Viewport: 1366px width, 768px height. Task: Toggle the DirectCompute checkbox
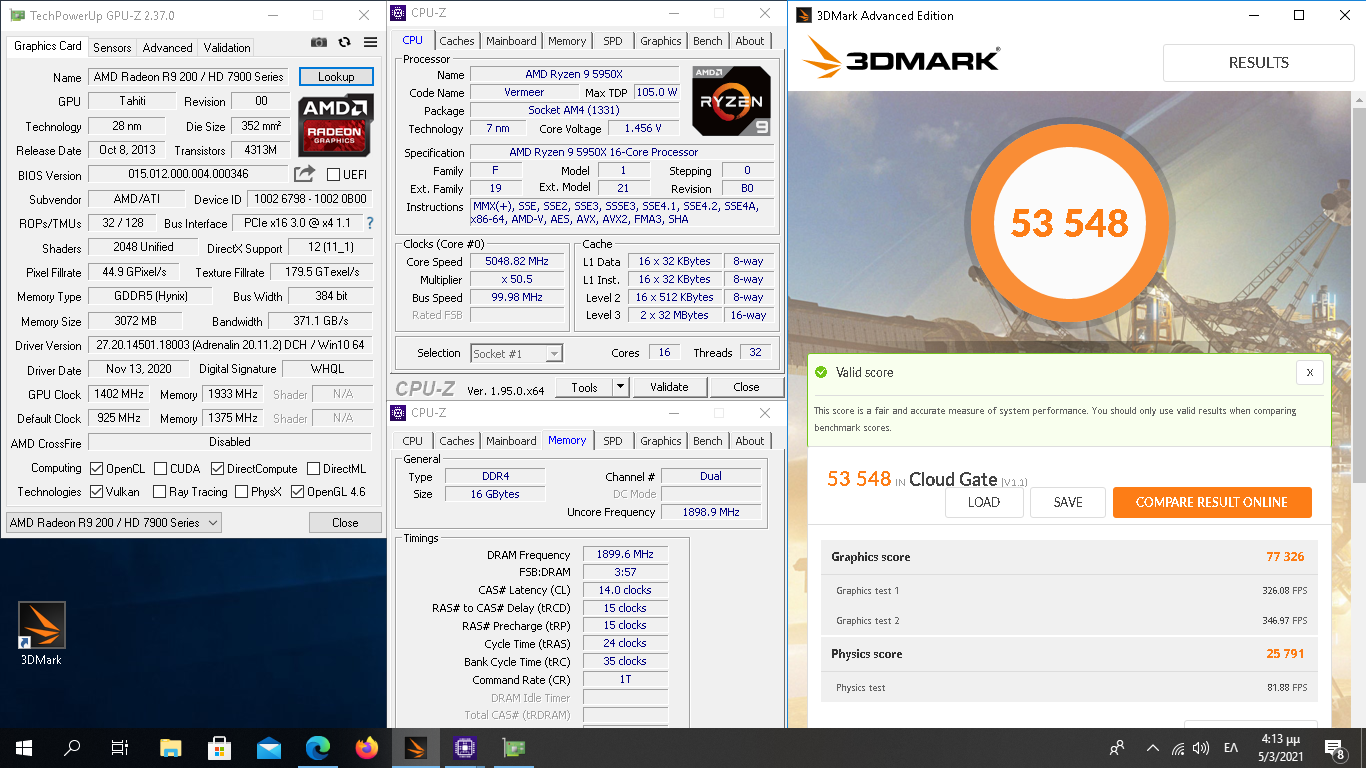tap(217, 468)
